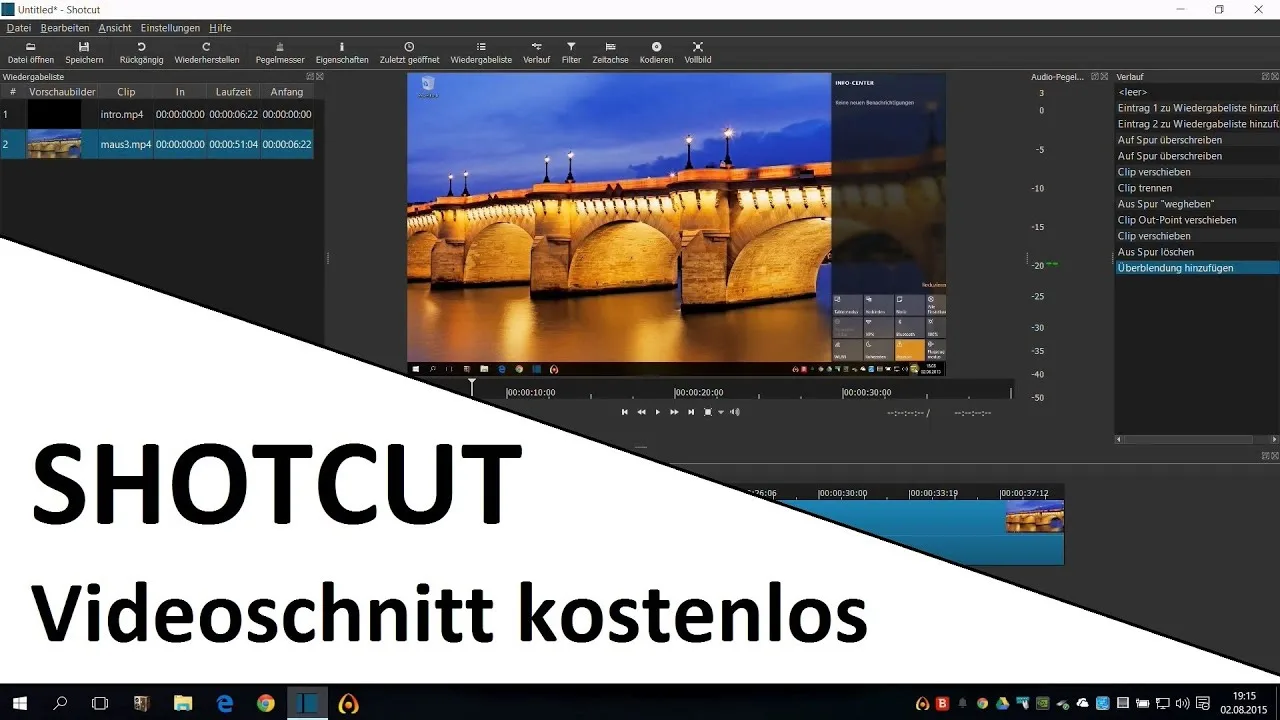Click the player zoom fit icon

708,412
